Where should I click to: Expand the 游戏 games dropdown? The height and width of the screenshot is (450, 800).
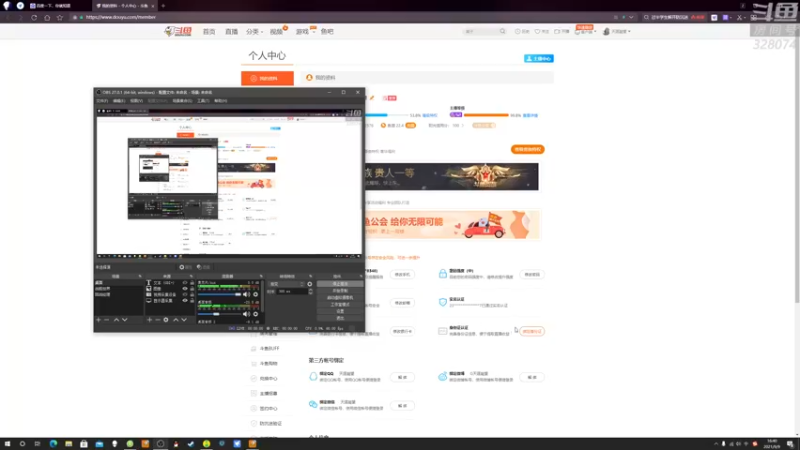305,32
